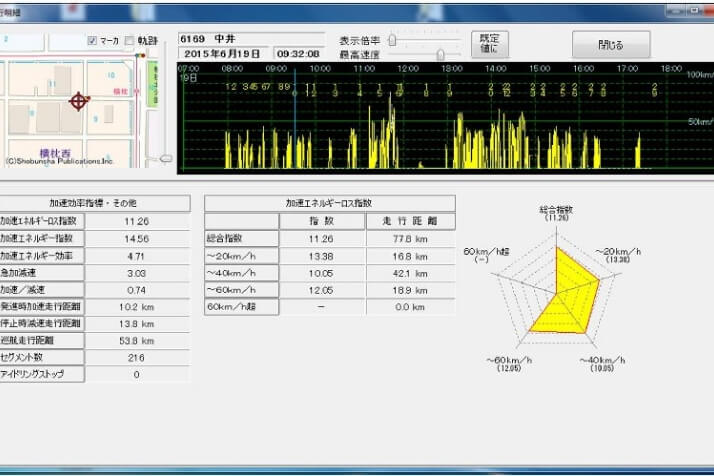Image resolution: width=714 pixels, height=476 pixels.
Task: Click the segment count value 216
Action: [x=137, y=358]
